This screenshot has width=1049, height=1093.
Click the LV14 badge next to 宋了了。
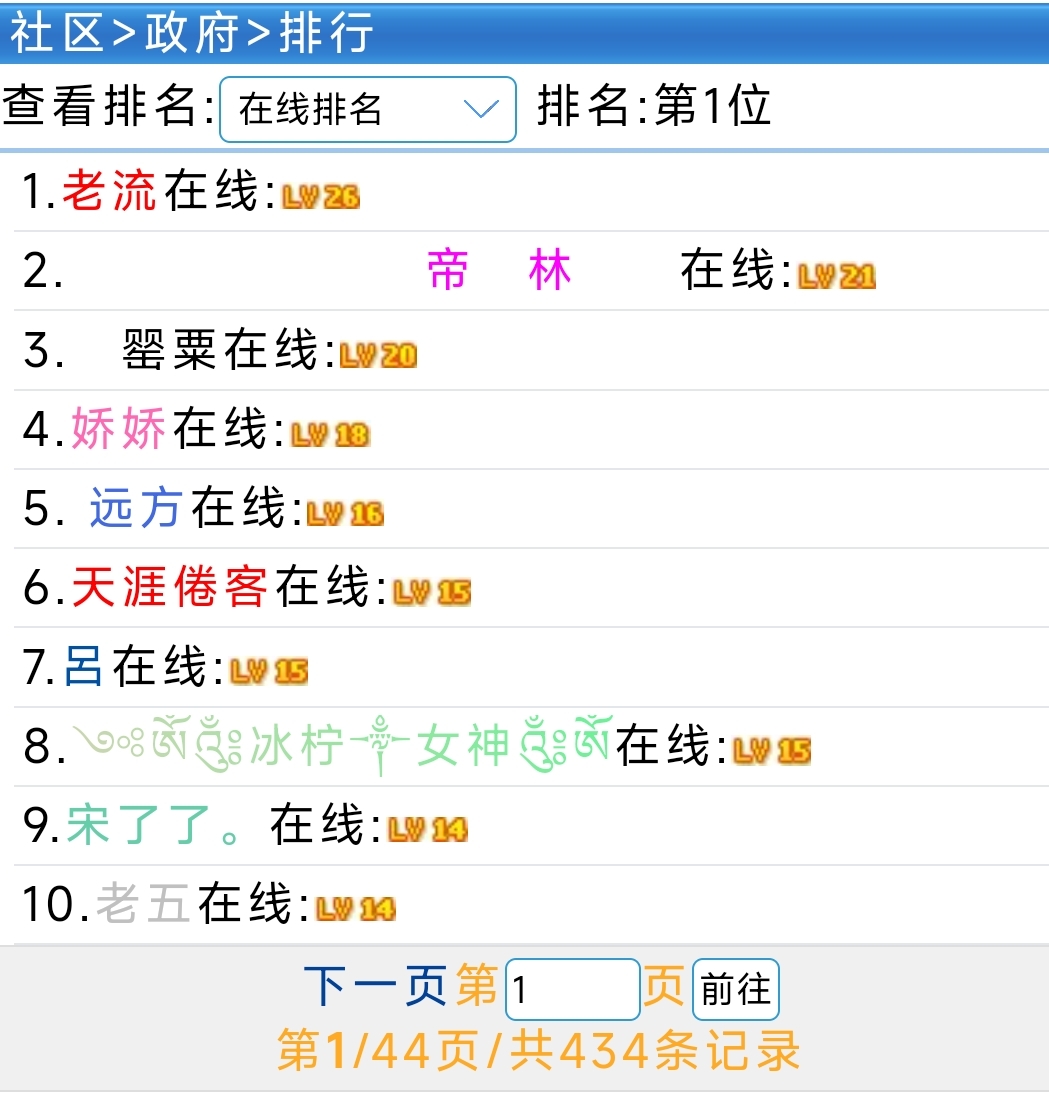[428, 831]
